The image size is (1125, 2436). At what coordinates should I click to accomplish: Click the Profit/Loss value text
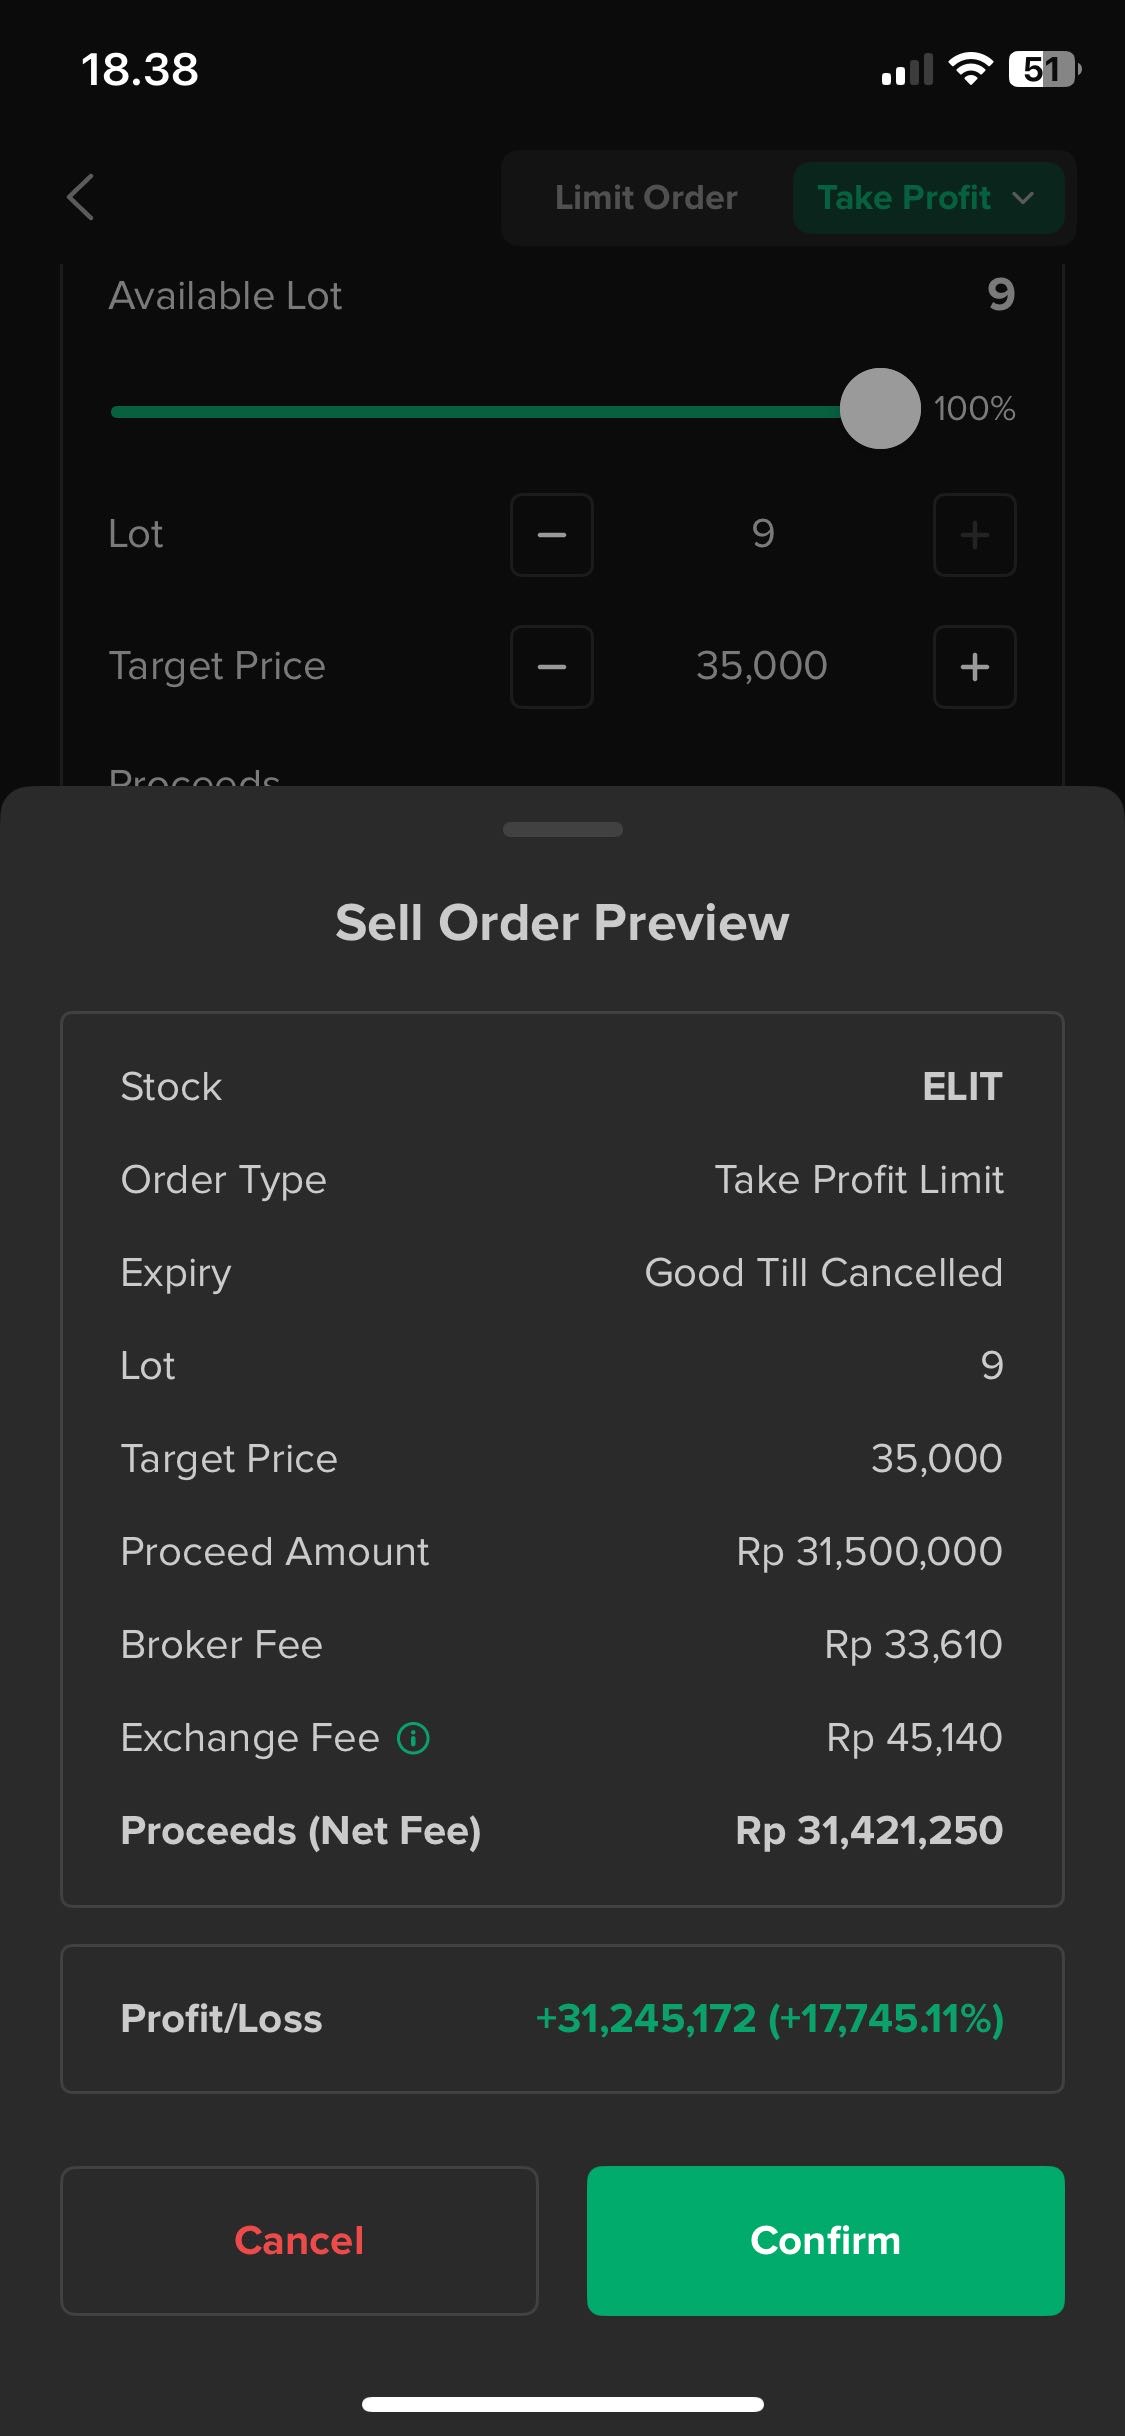tap(769, 2019)
